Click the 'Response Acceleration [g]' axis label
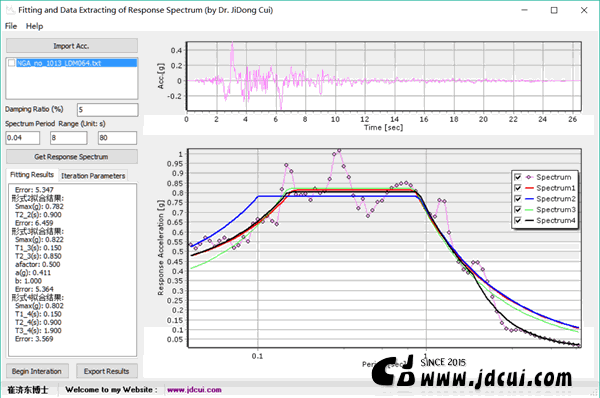 (161, 248)
